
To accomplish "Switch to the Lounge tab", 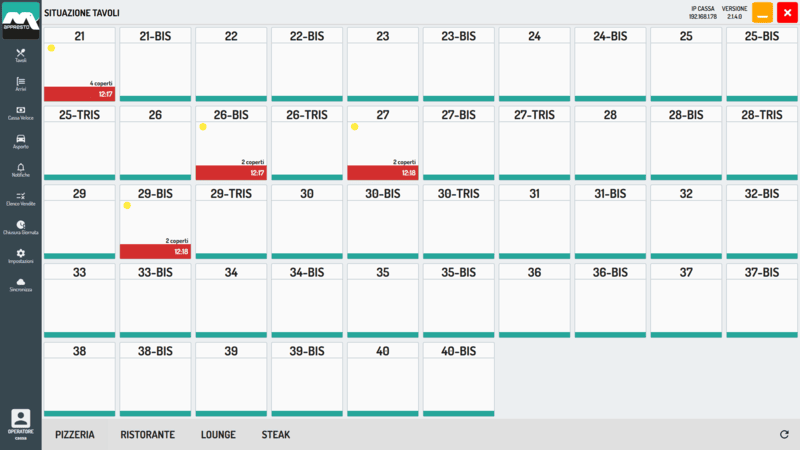I will (218, 435).
